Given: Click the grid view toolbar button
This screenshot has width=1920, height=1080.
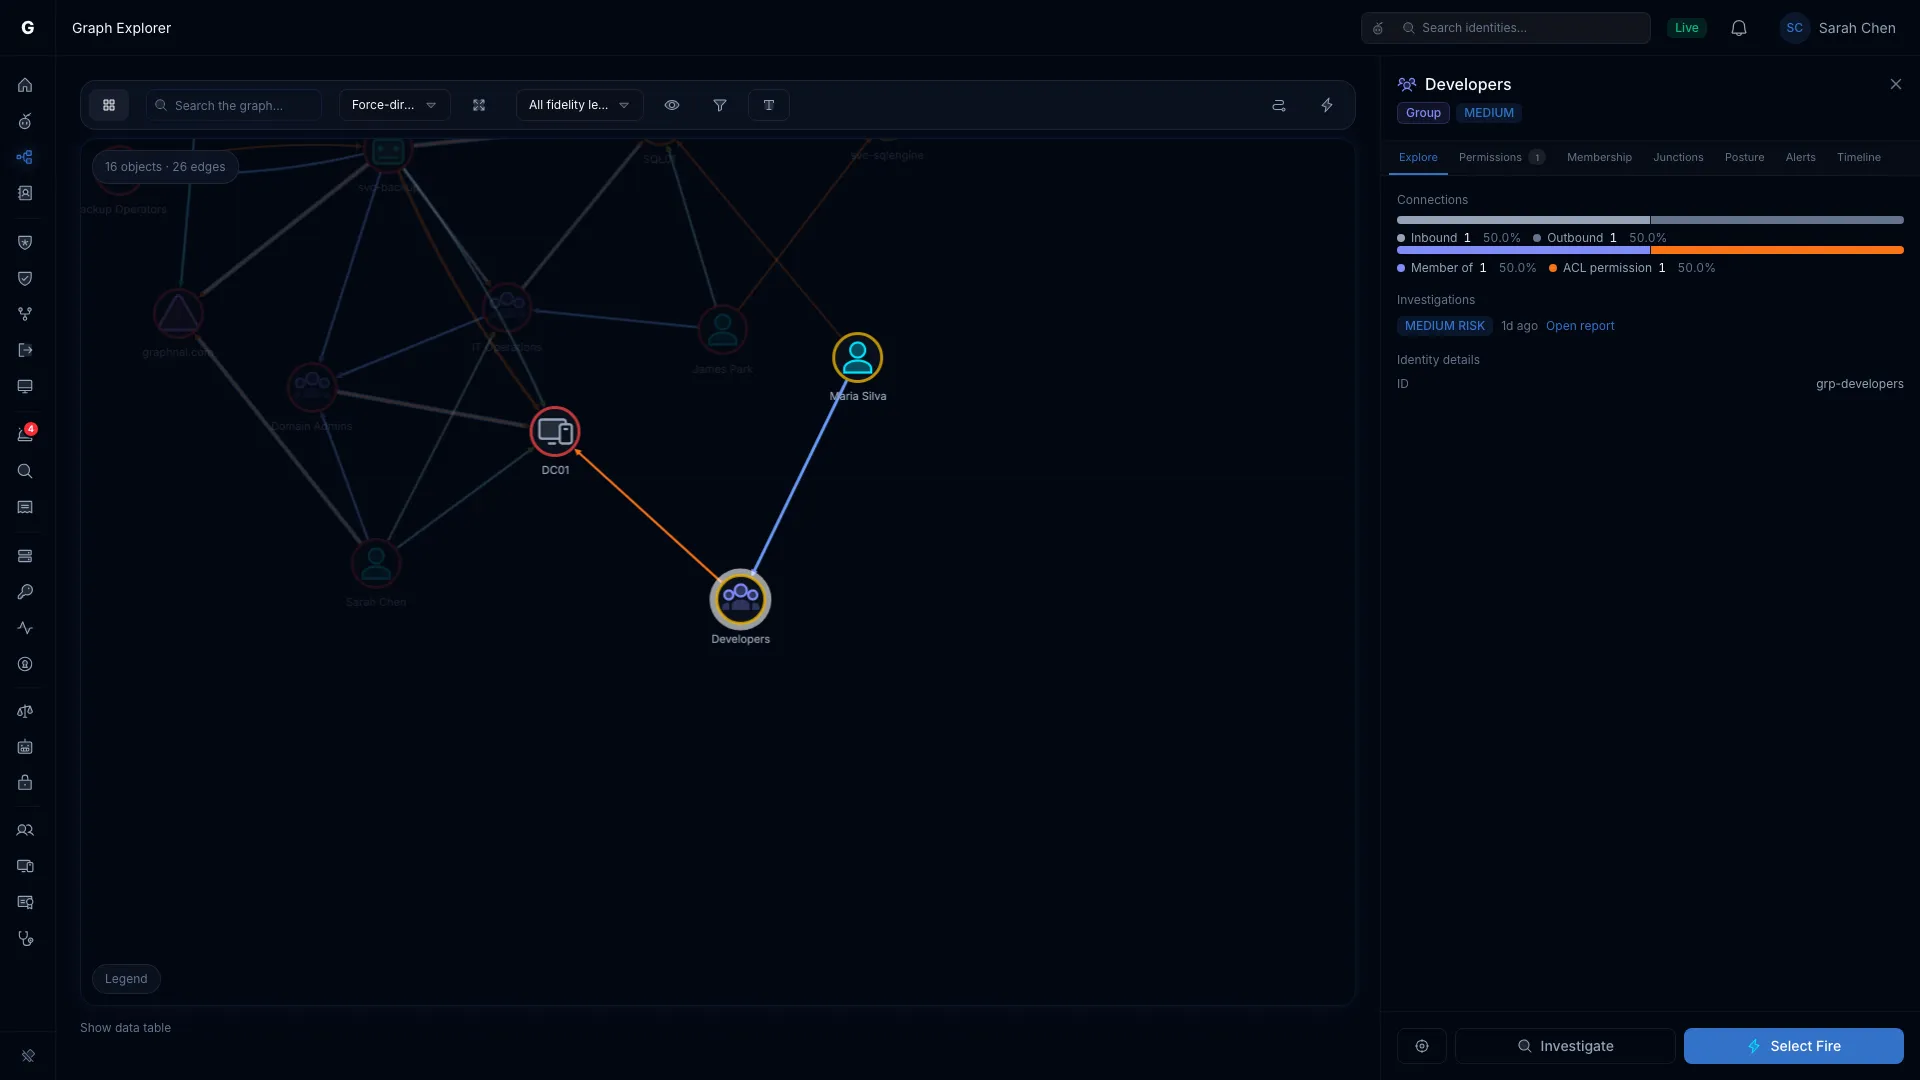Looking at the screenshot, I should (109, 105).
